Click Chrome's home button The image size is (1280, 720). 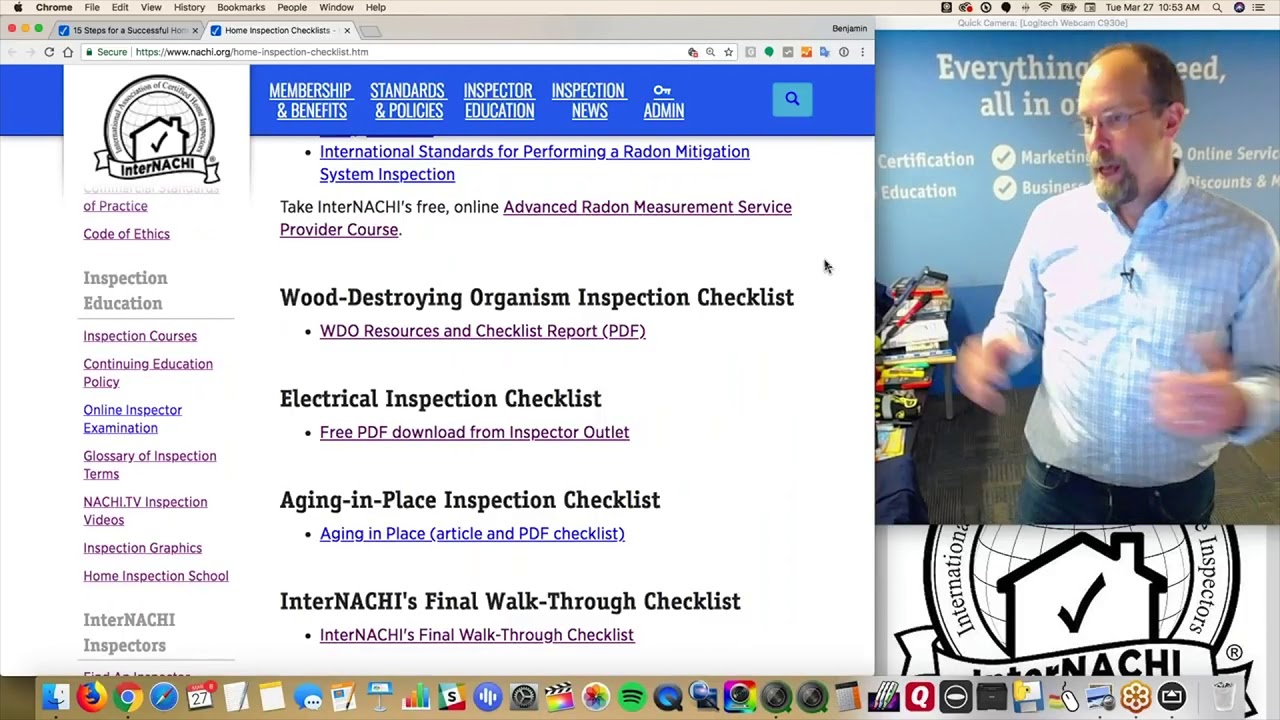pyautogui.click(x=68, y=52)
